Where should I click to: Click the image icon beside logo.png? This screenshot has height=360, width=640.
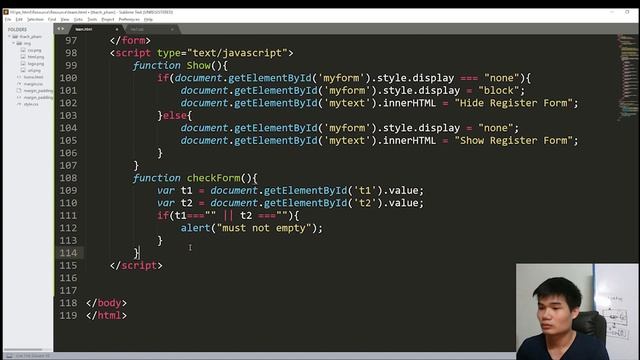[x=23, y=64]
